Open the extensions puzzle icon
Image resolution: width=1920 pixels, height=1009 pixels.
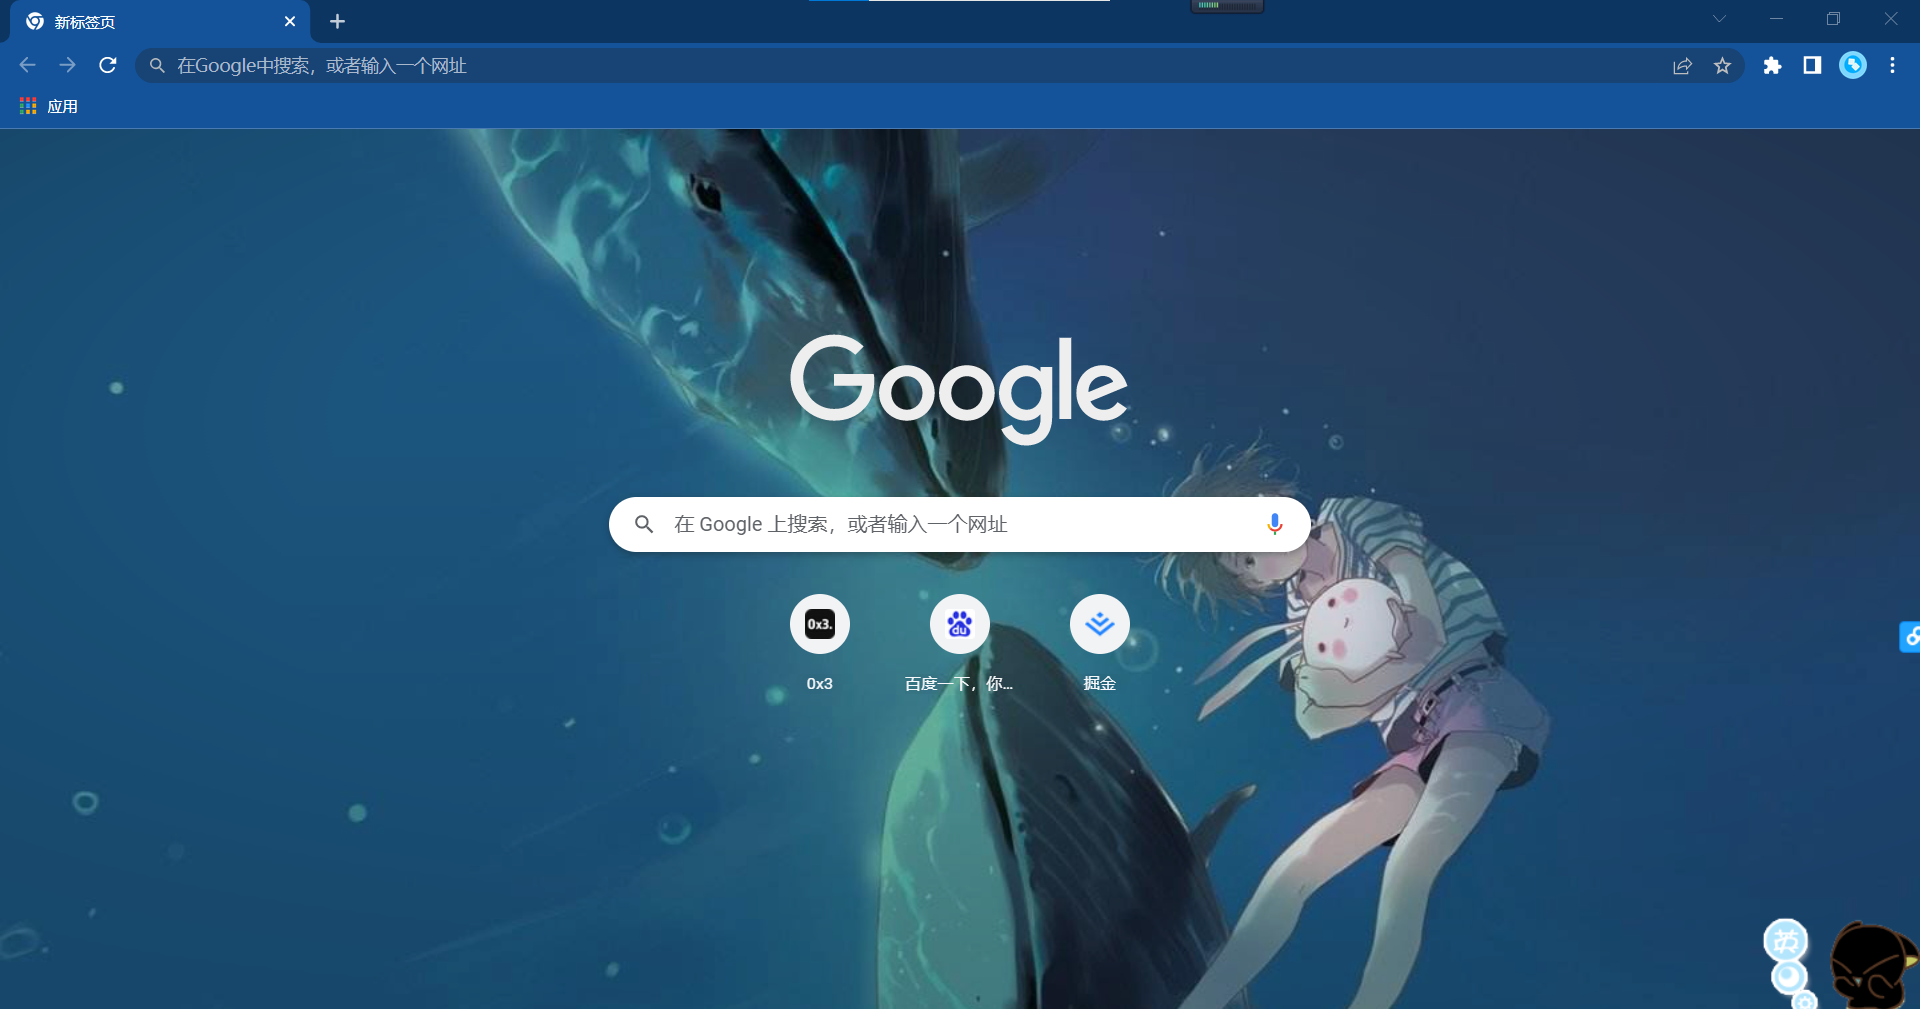point(1772,66)
